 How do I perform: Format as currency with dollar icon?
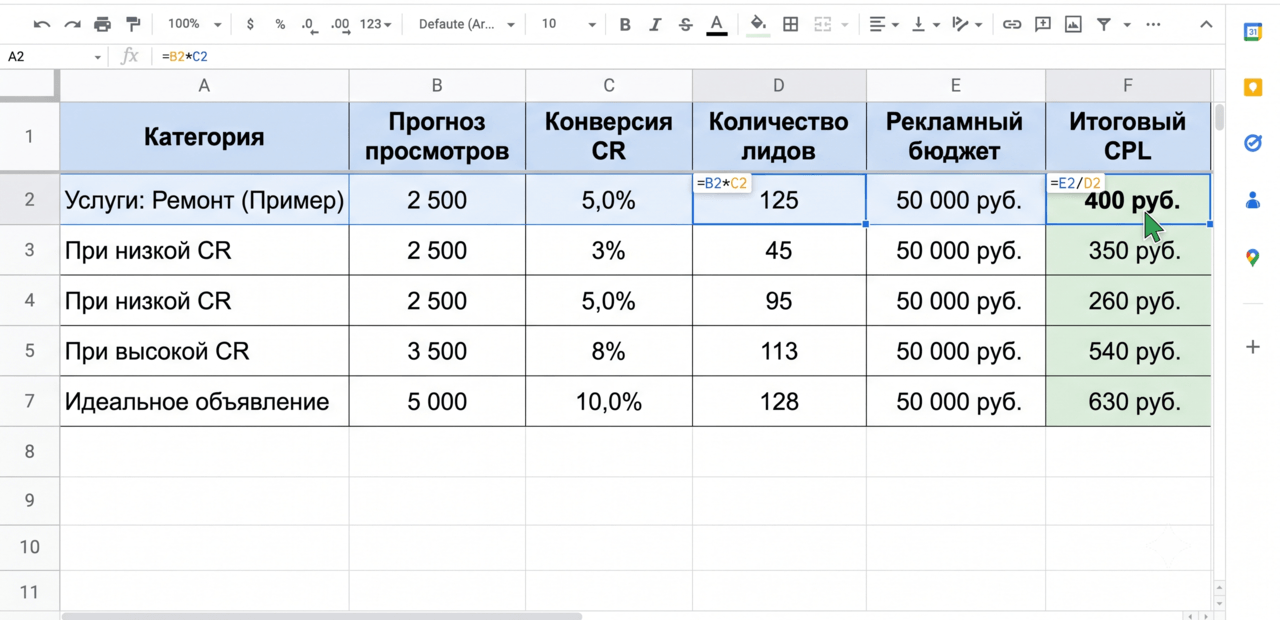tap(250, 24)
